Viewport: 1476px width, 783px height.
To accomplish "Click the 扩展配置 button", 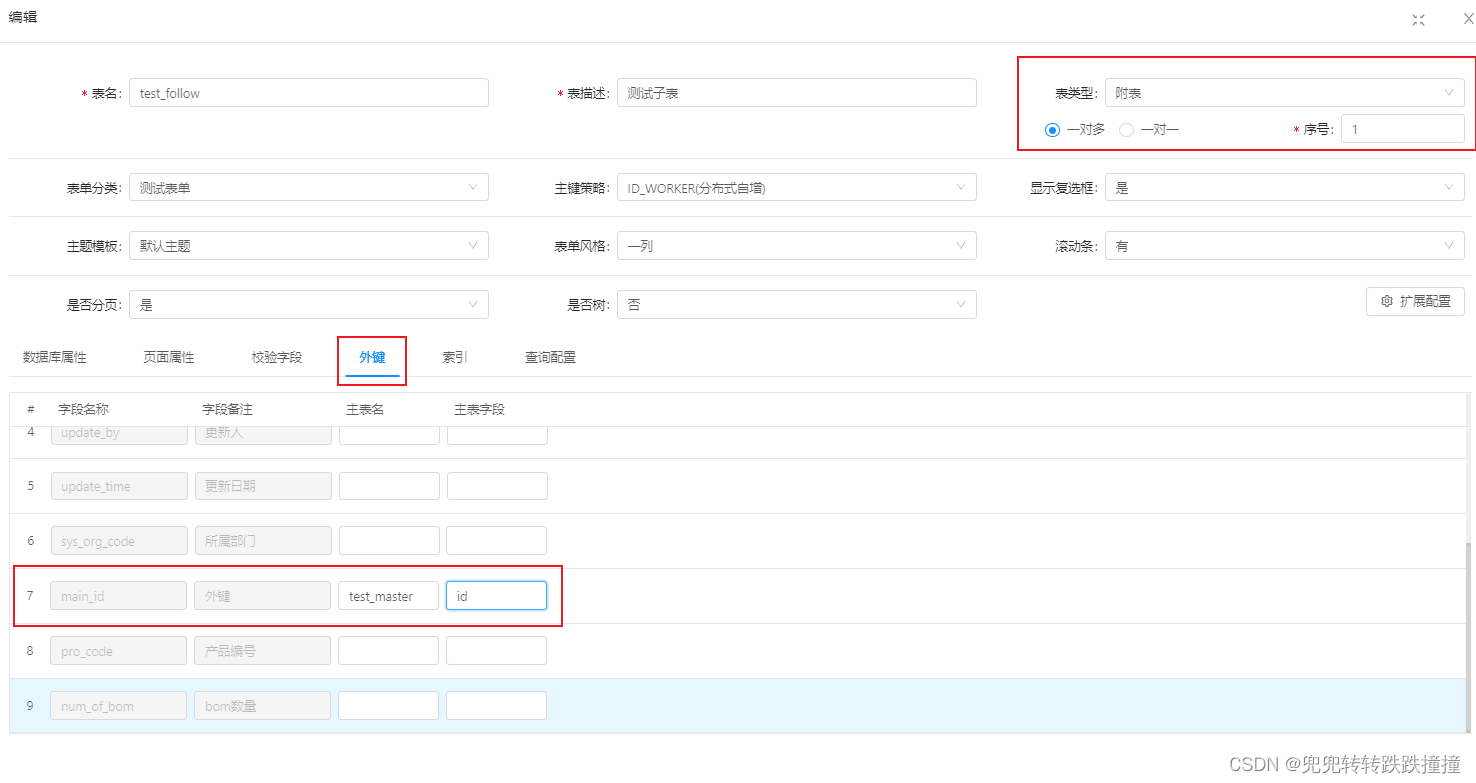I will (x=1415, y=301).
